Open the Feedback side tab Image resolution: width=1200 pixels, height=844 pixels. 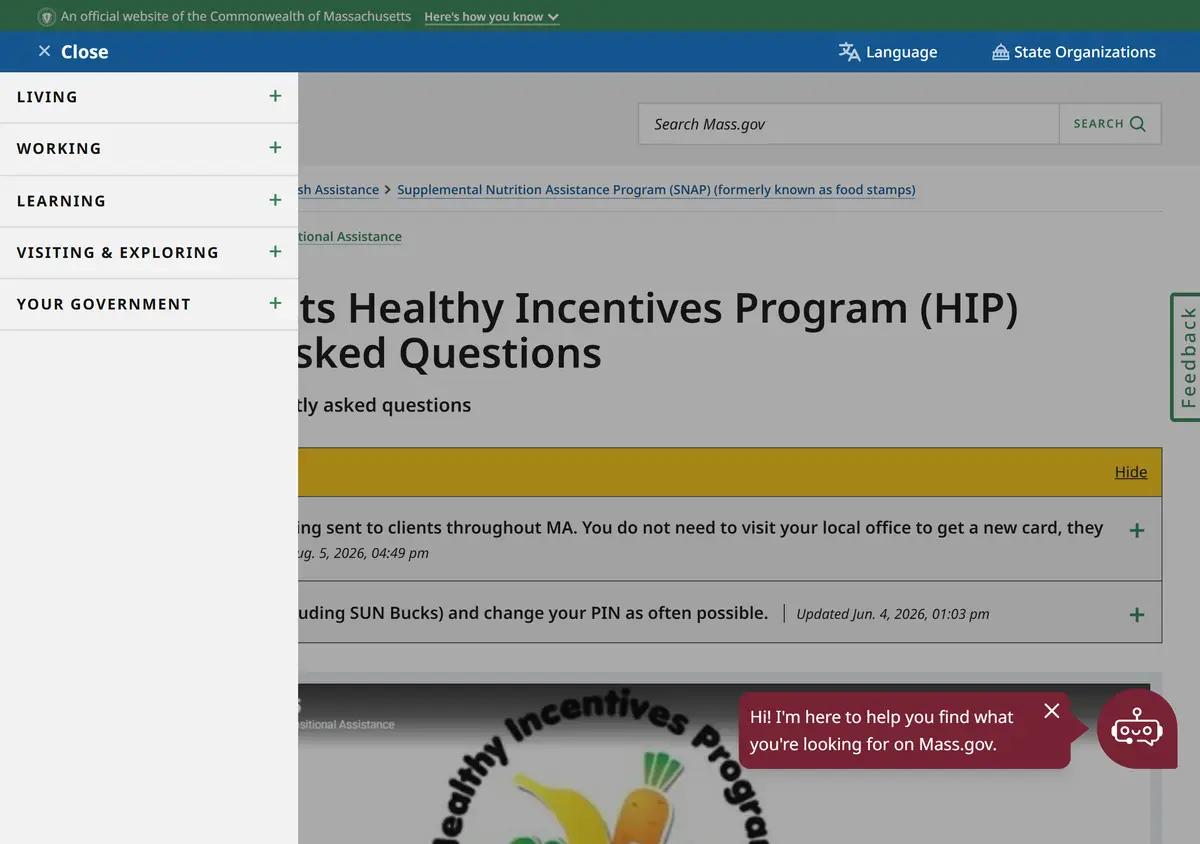[x=1186, y=357]
